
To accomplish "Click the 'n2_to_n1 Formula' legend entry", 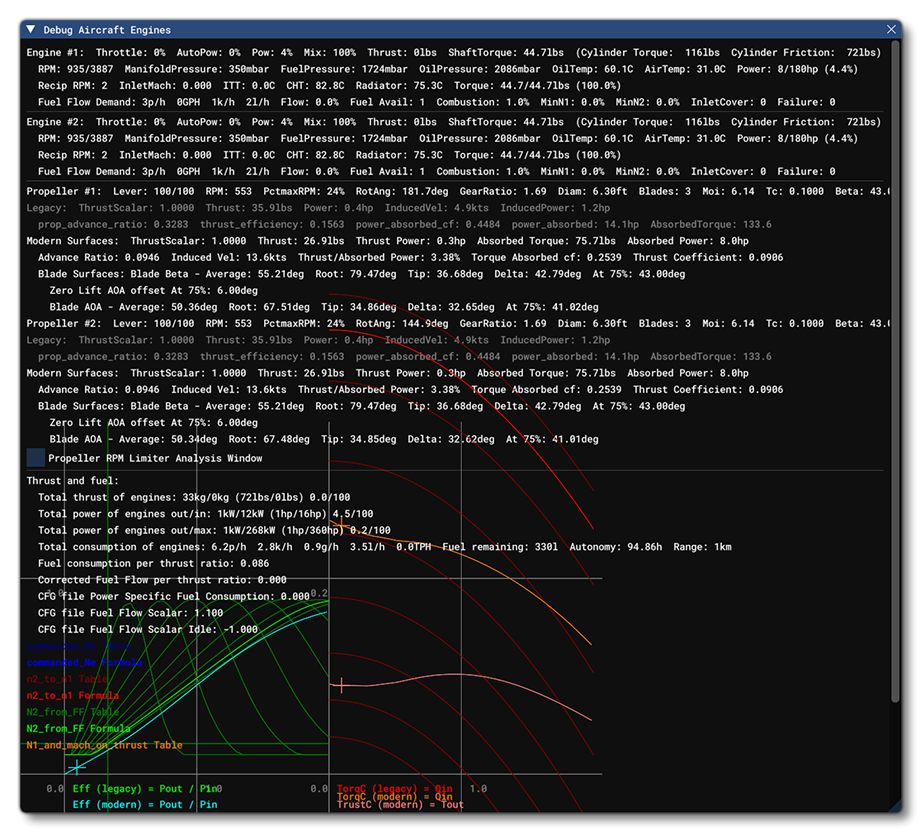I will coord(72,695).
